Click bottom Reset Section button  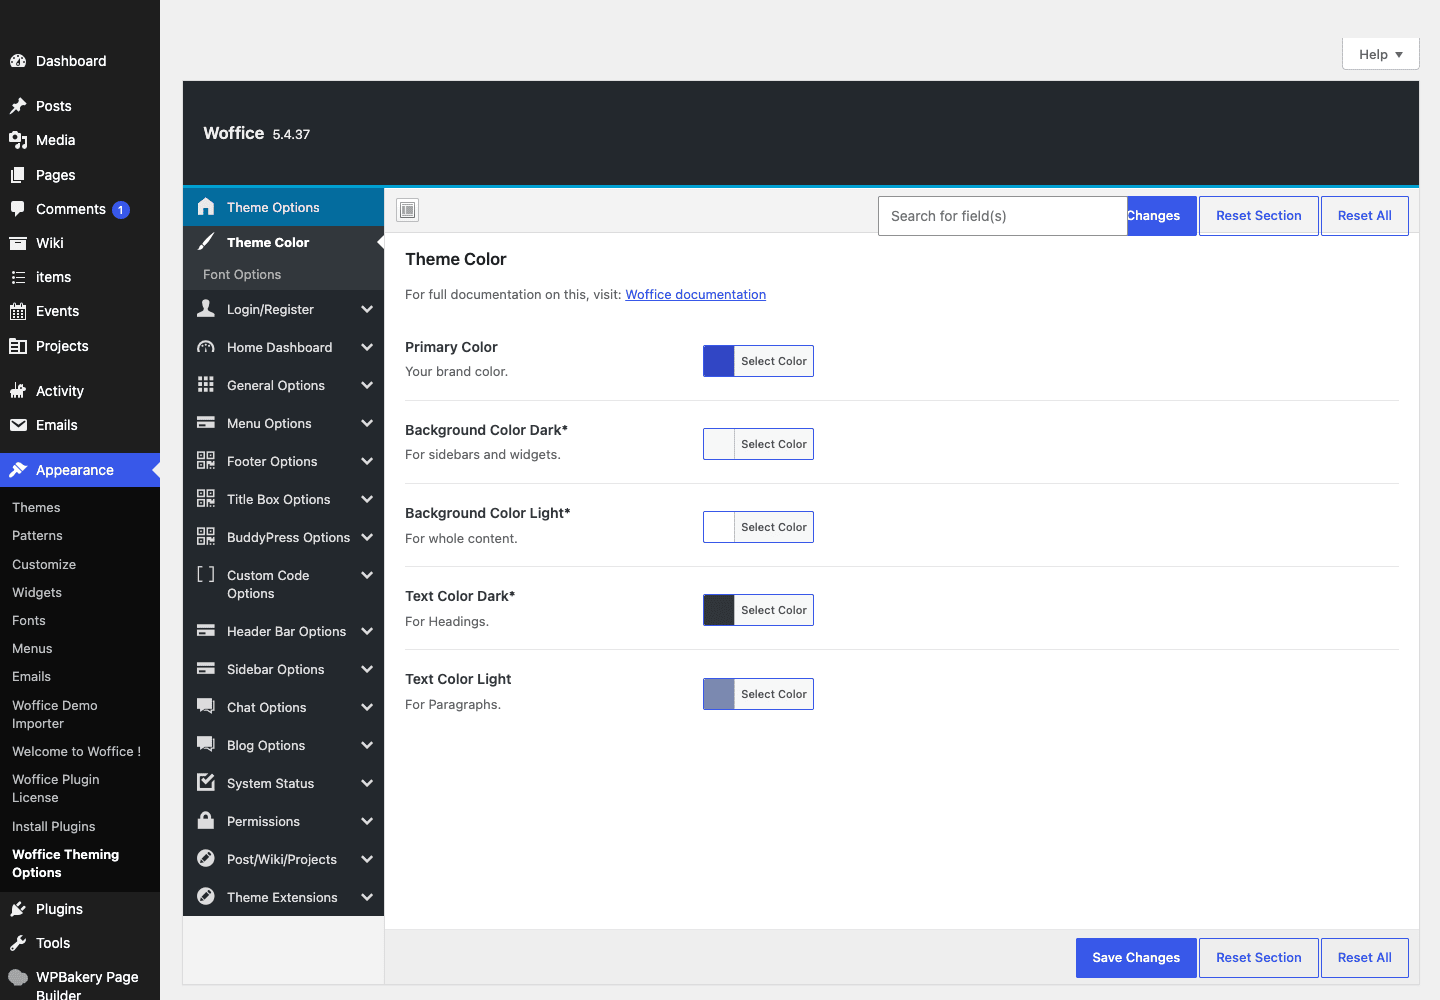pos(1259,958)
